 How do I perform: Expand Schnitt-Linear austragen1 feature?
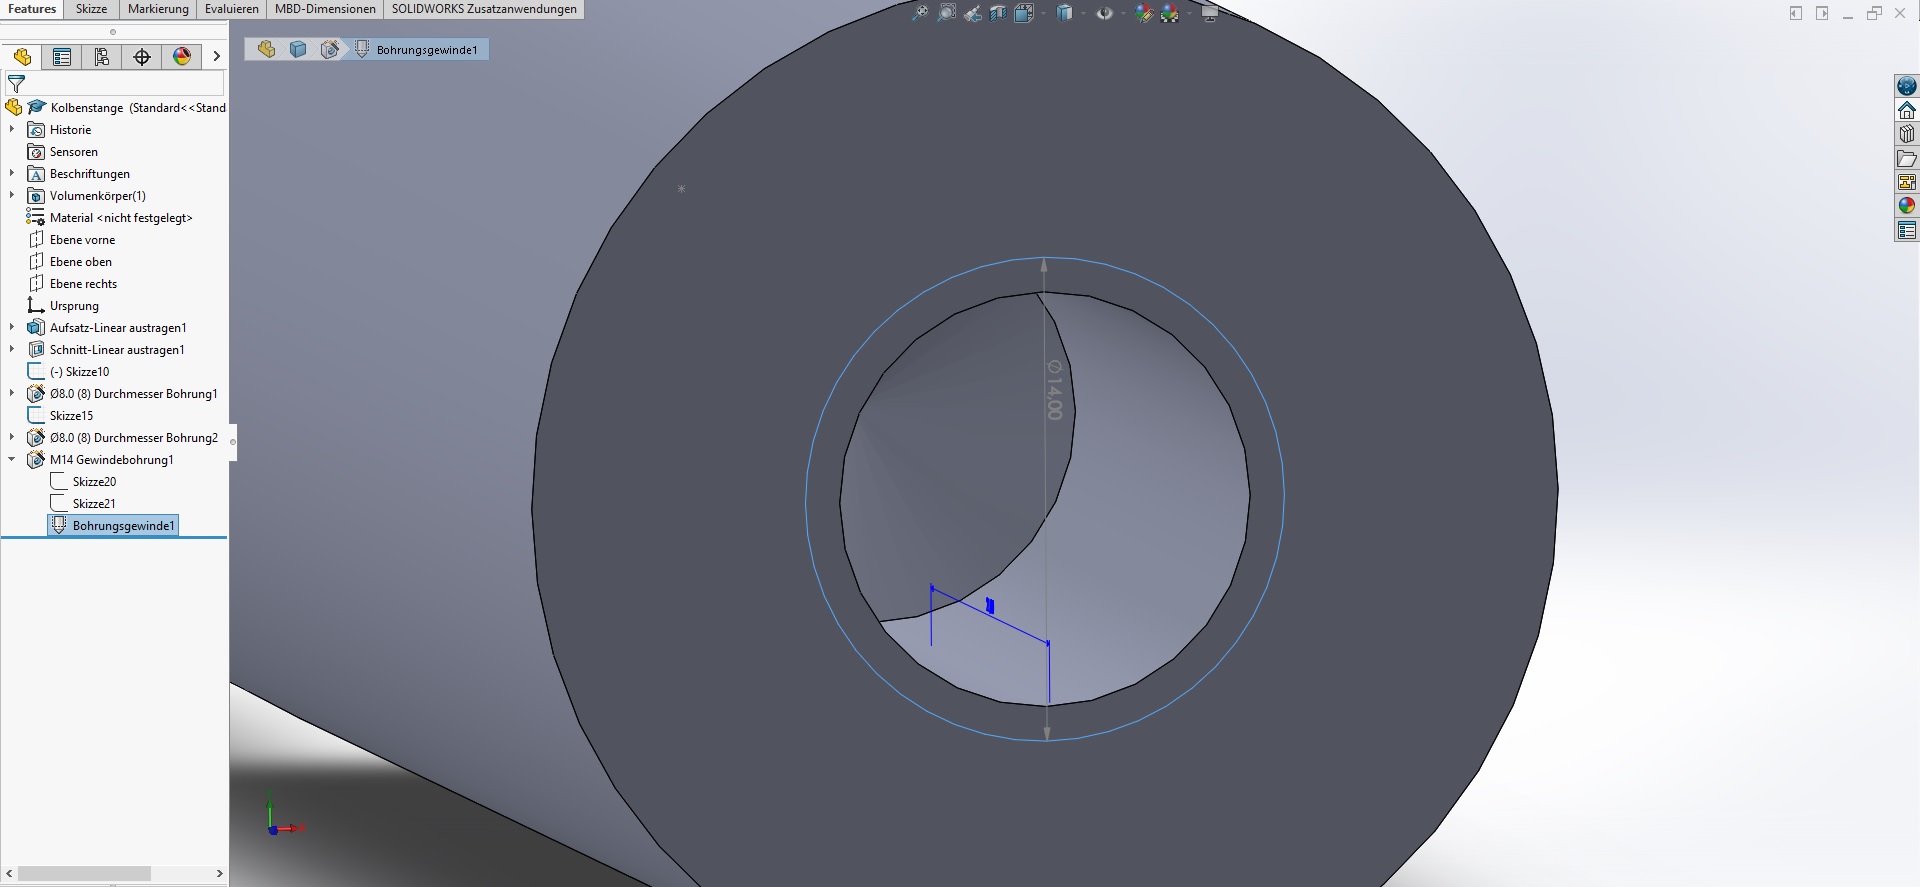click(x=12, y=350)
